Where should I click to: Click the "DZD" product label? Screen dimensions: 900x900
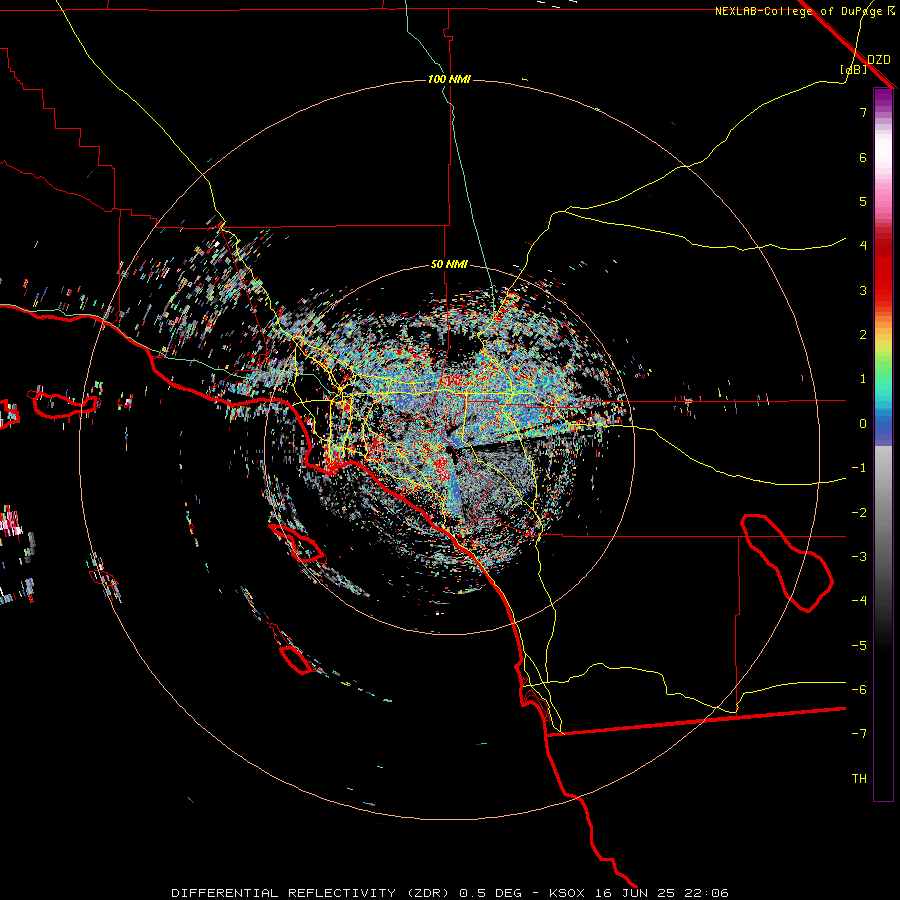pyautogui.click(x=879, y=59)
